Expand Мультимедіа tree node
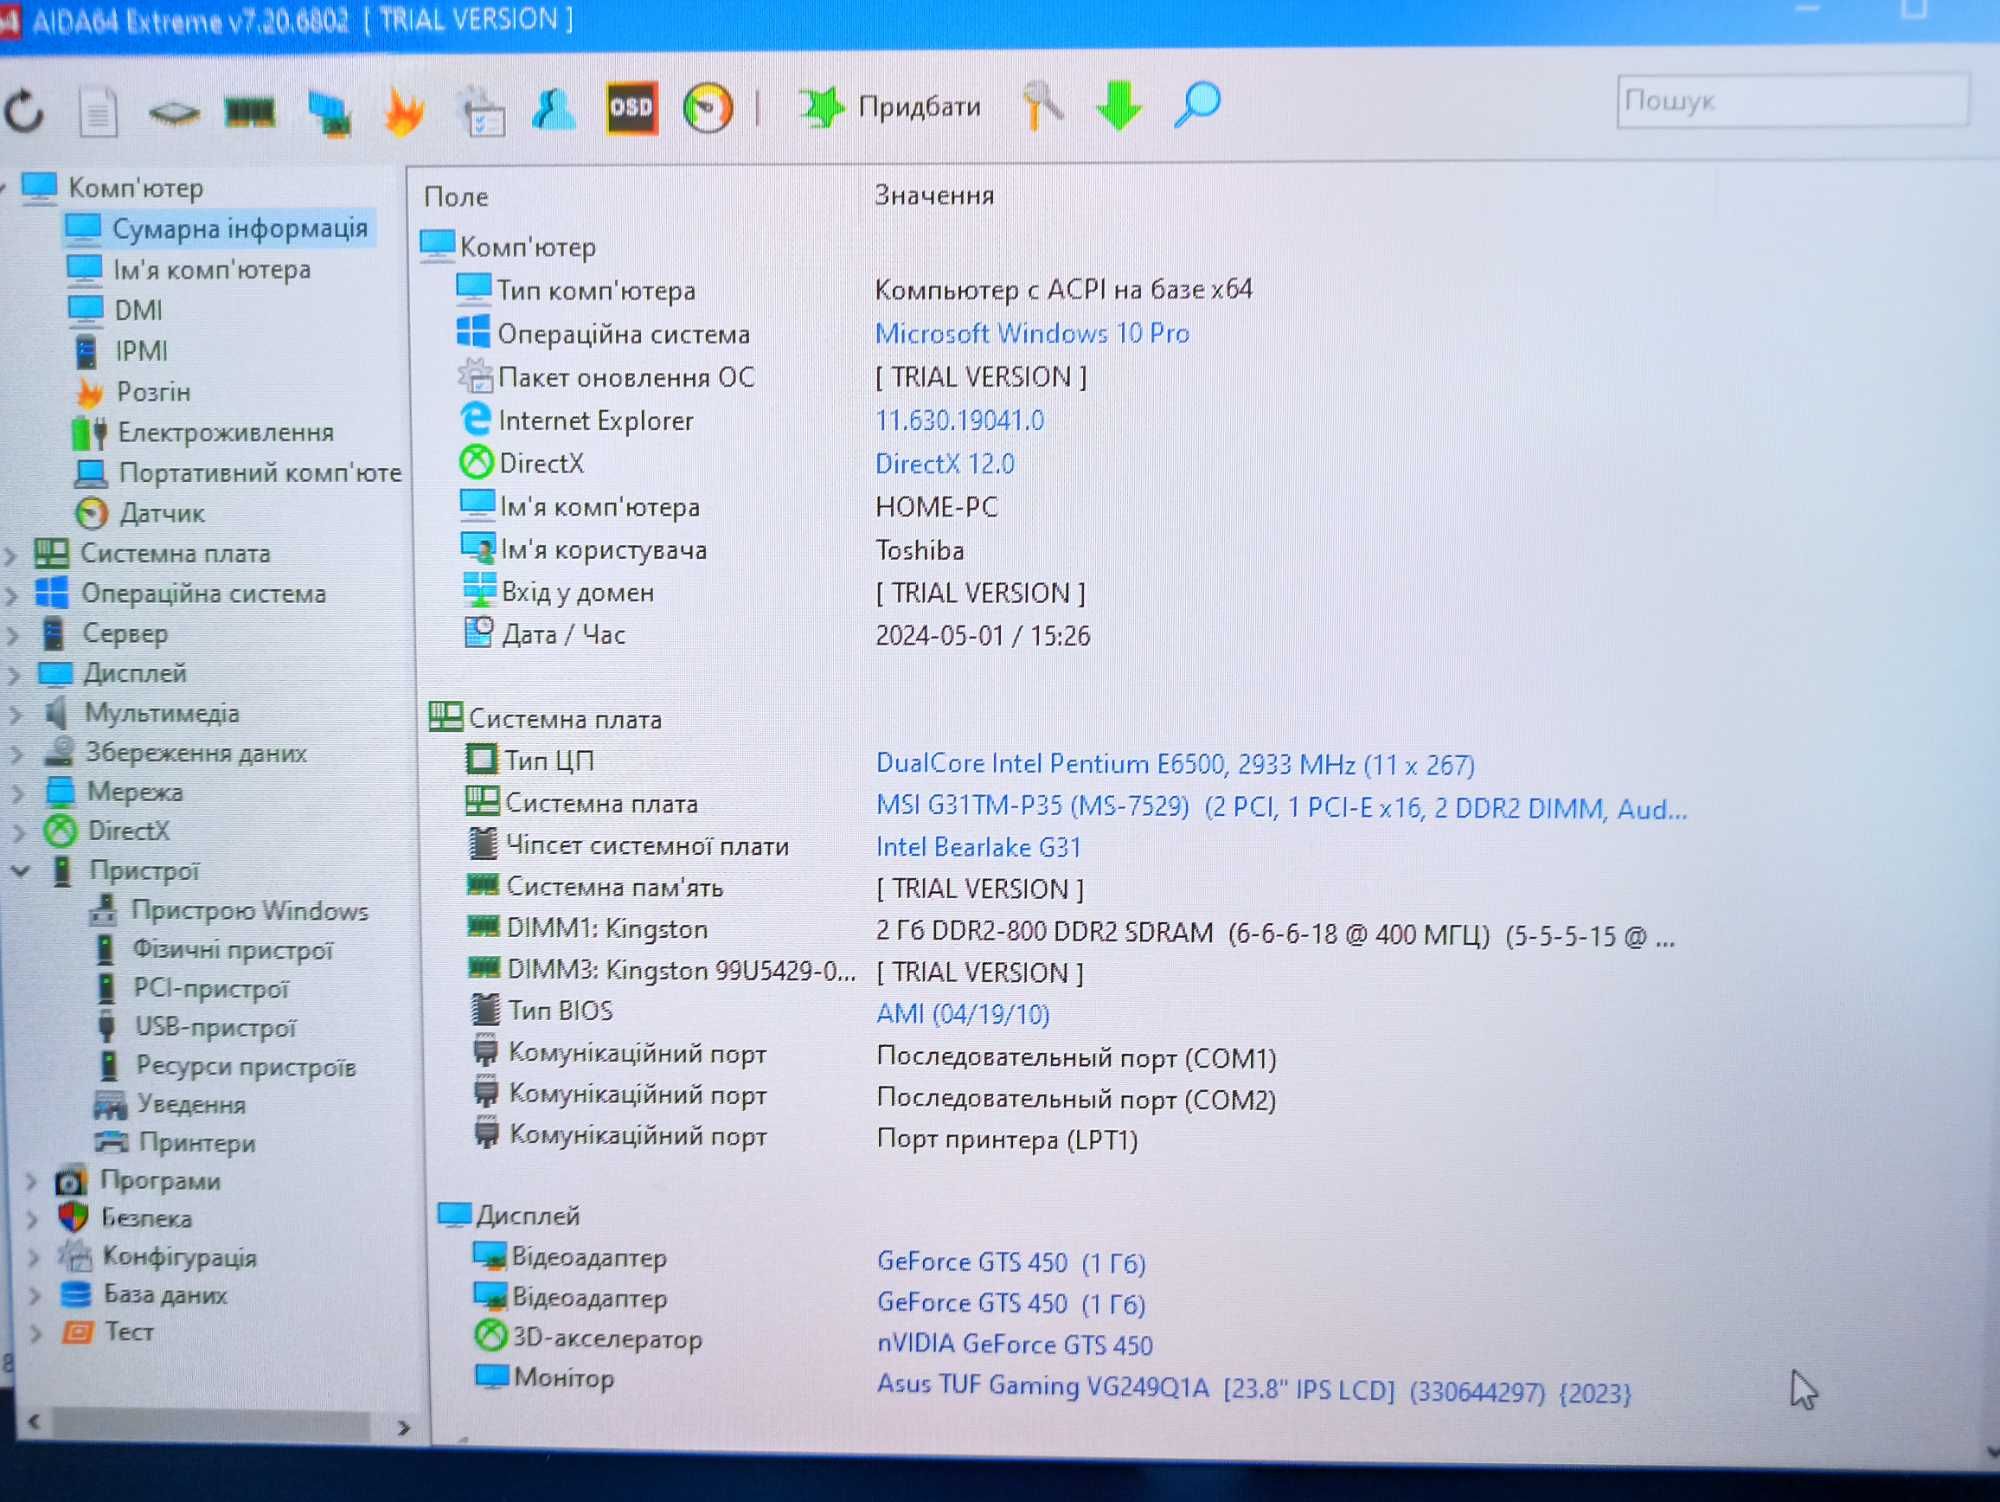2000x1502 pixels. (x=14, y=715)
